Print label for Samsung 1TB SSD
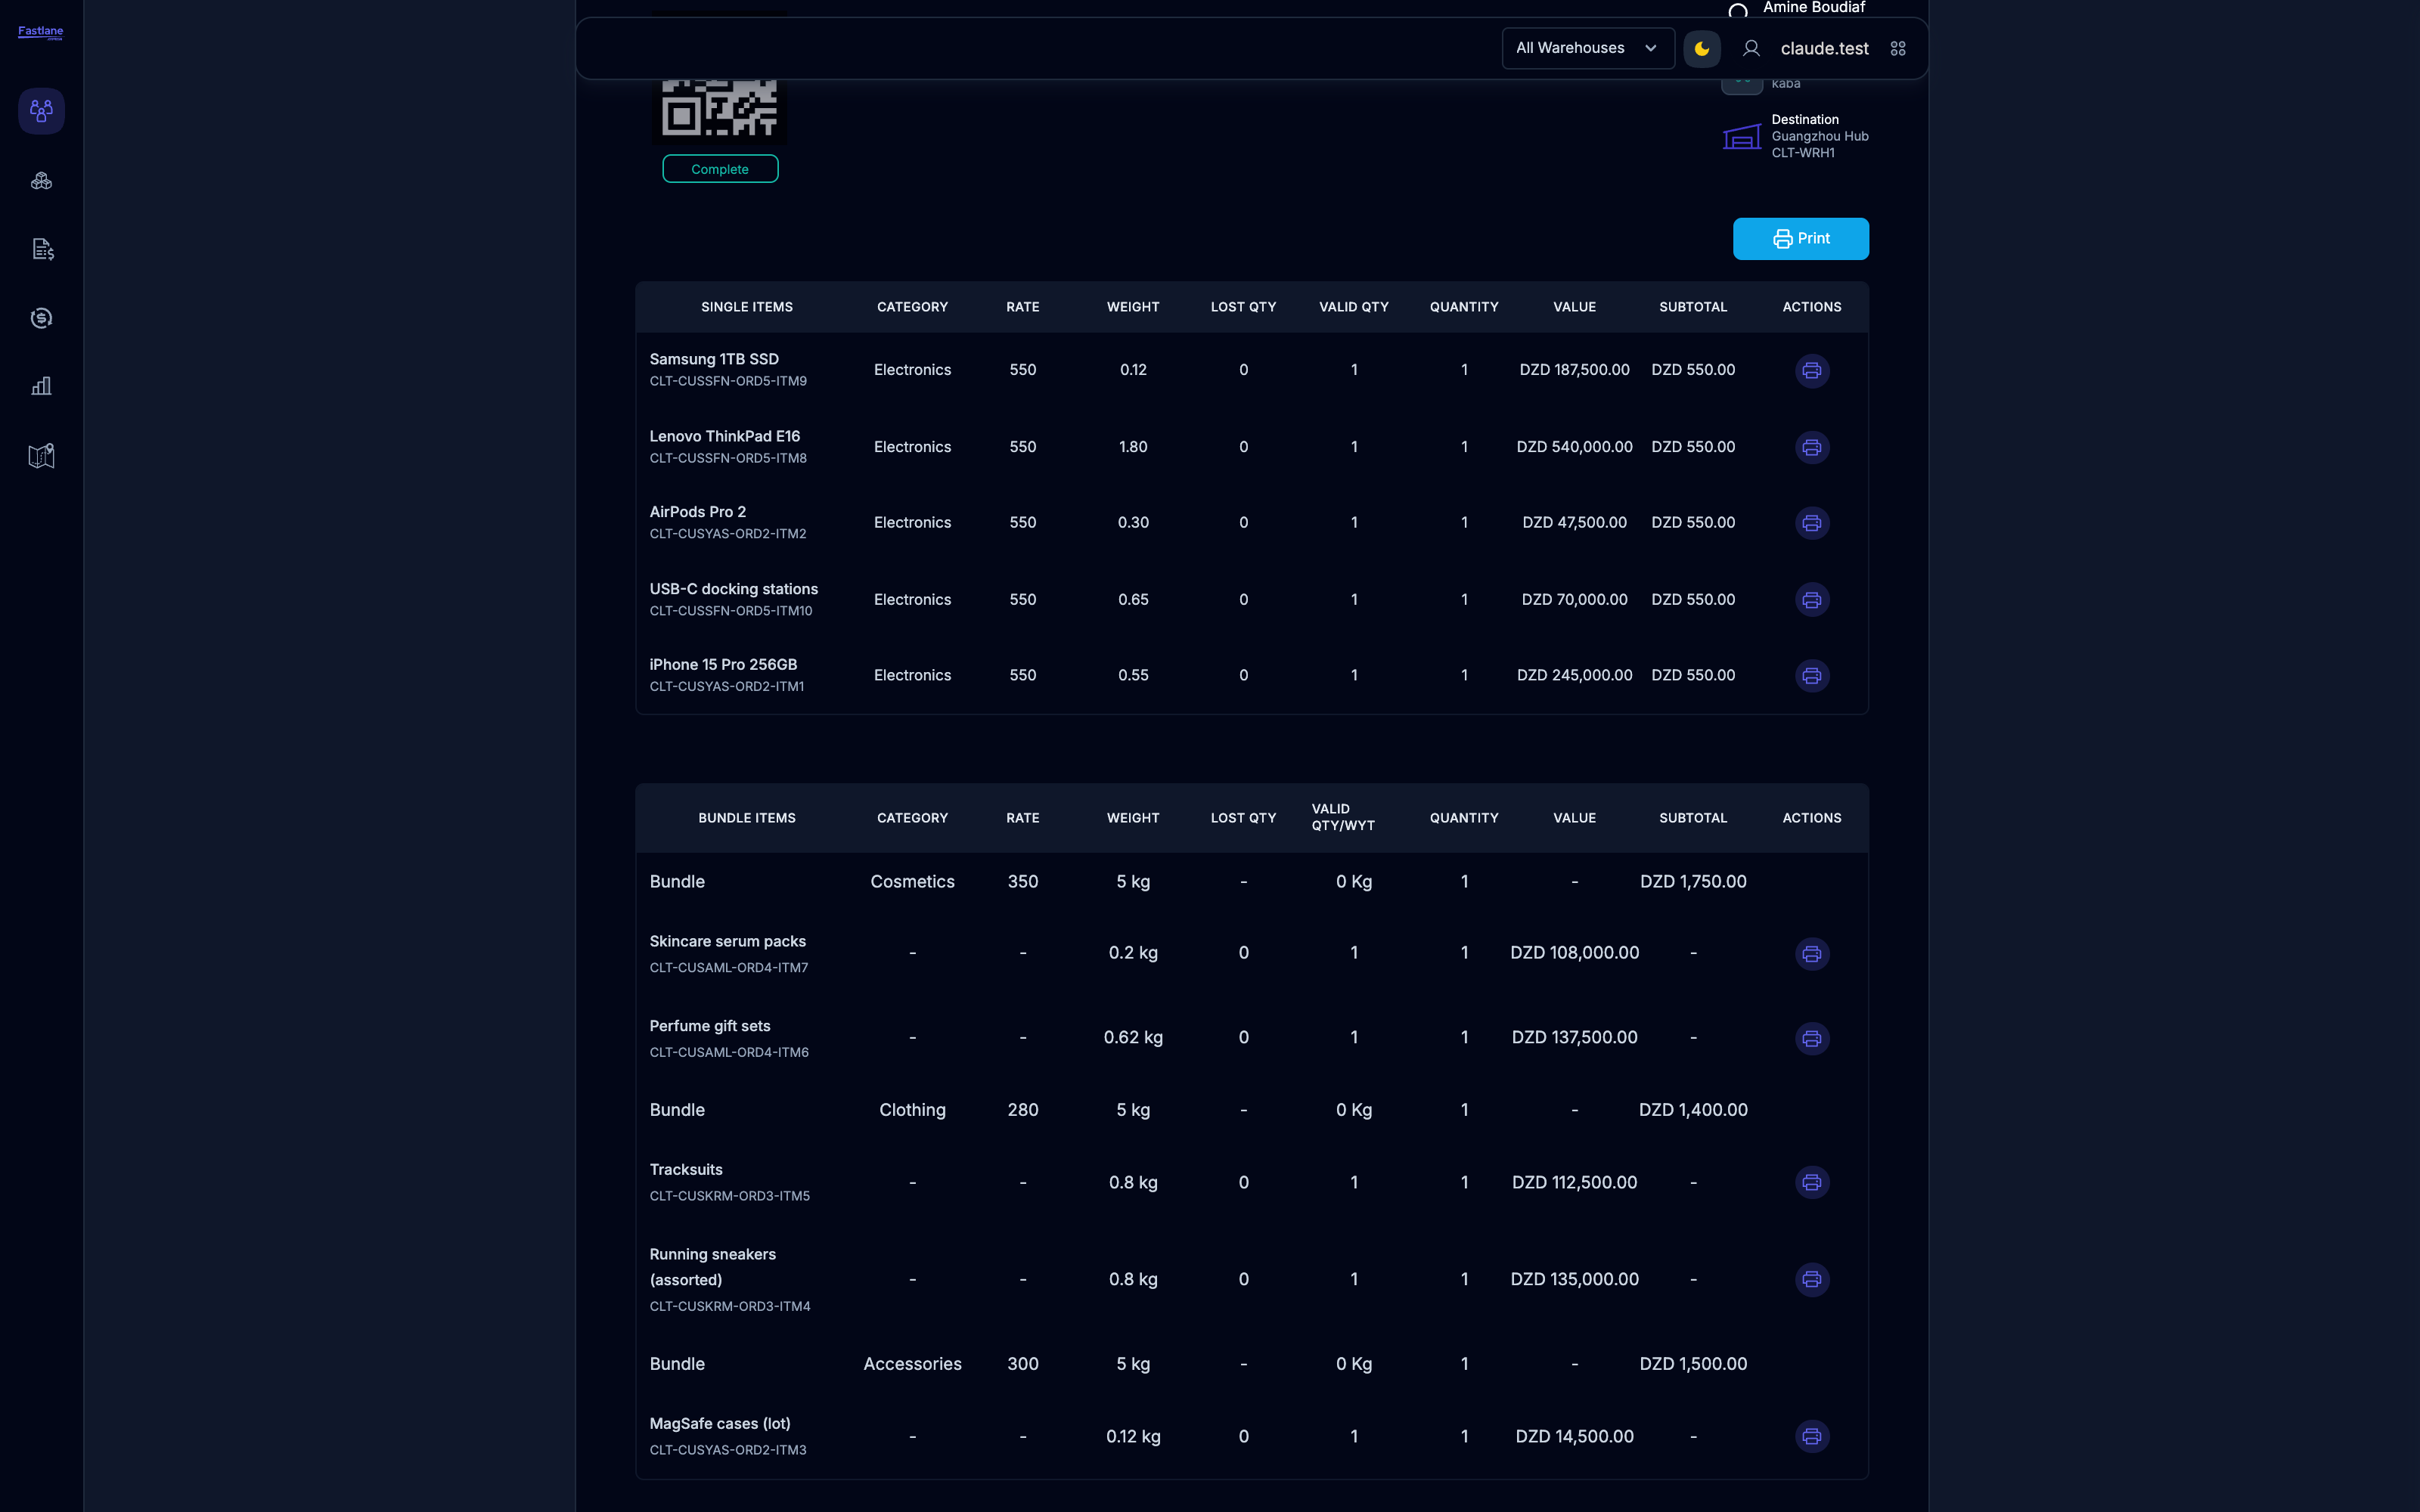This screenshot has height=1512, width=2420. tap(1811, 371)
